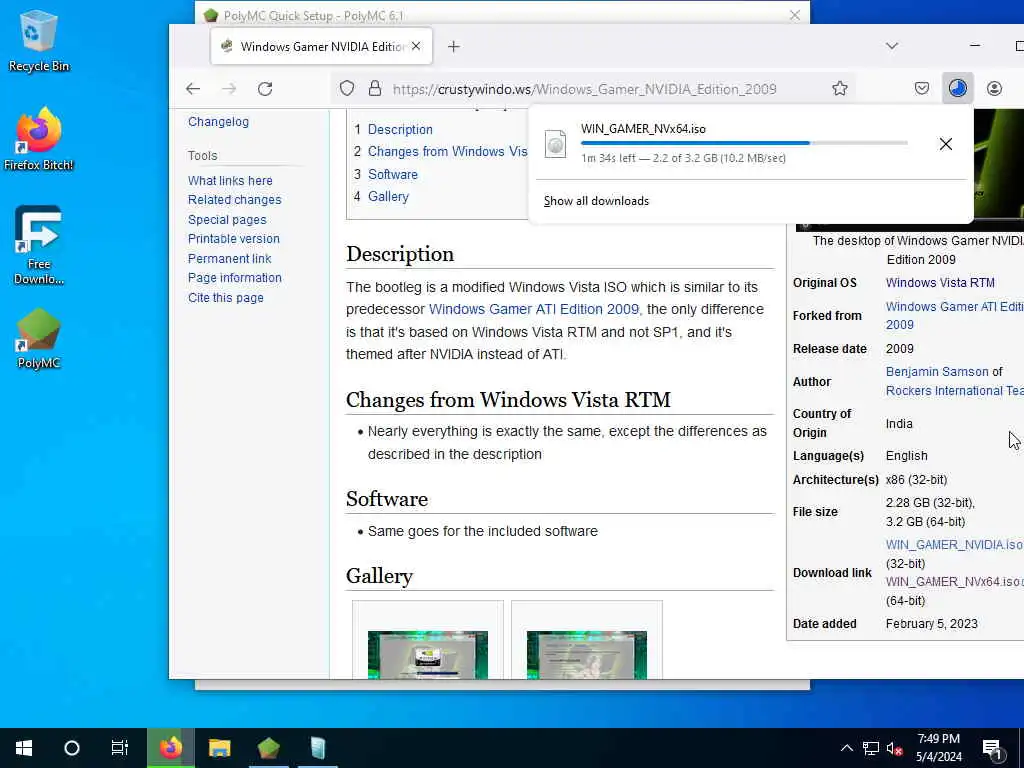
Task: Reload the page with Firefox refresh icon
Action: point(264,89)
